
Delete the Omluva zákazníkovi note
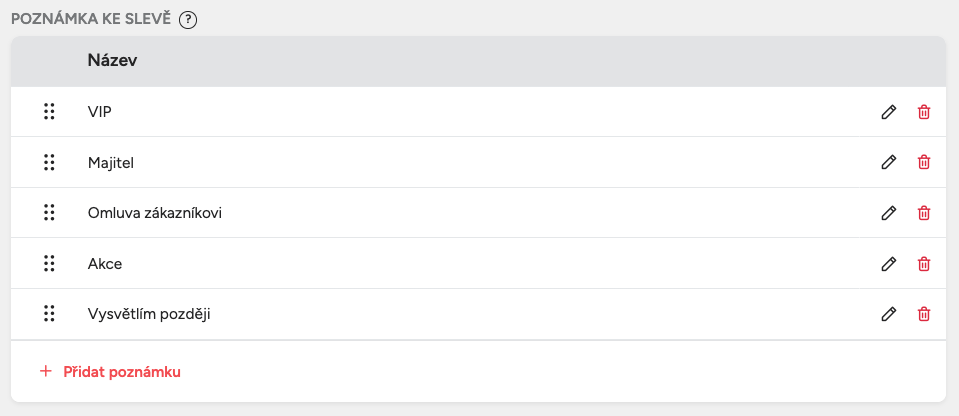924,213
